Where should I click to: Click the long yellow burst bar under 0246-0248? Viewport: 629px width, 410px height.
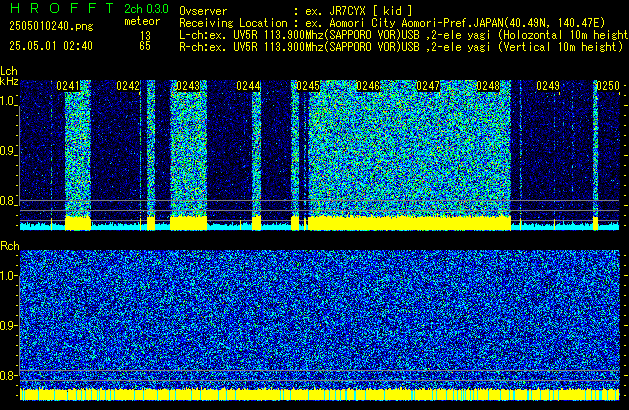(409, 223)
